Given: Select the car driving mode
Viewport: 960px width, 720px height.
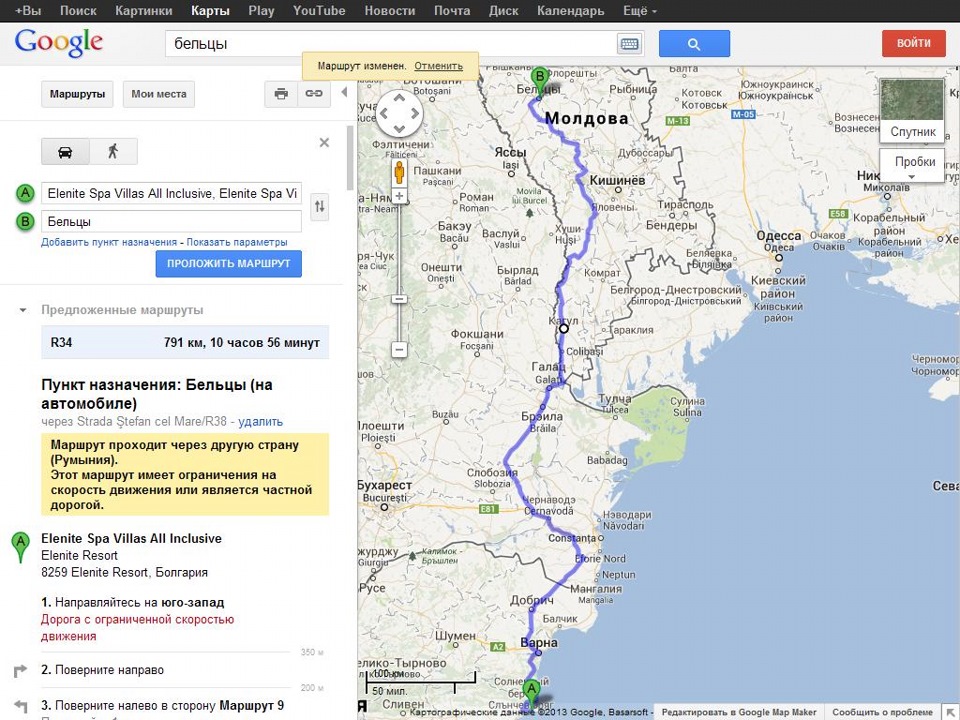Looking at the screenshot, I should click(x=65, y=152).
